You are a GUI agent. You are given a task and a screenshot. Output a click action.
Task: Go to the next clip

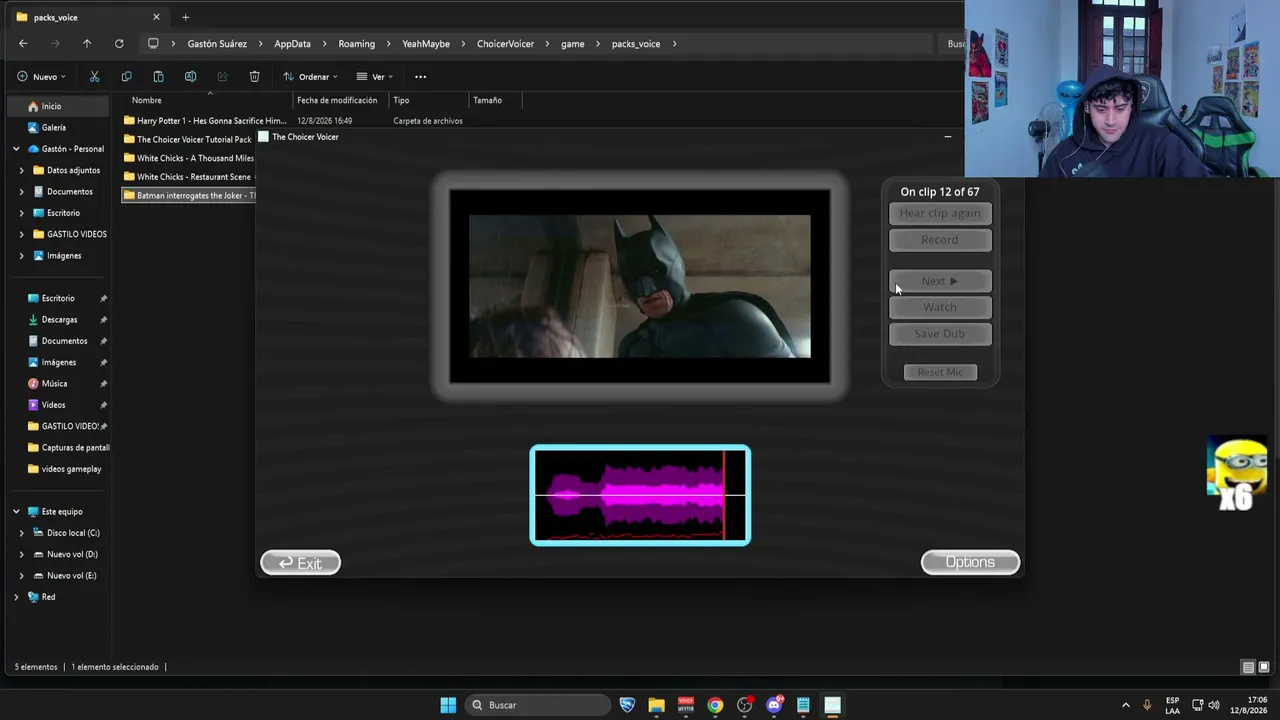940,281
